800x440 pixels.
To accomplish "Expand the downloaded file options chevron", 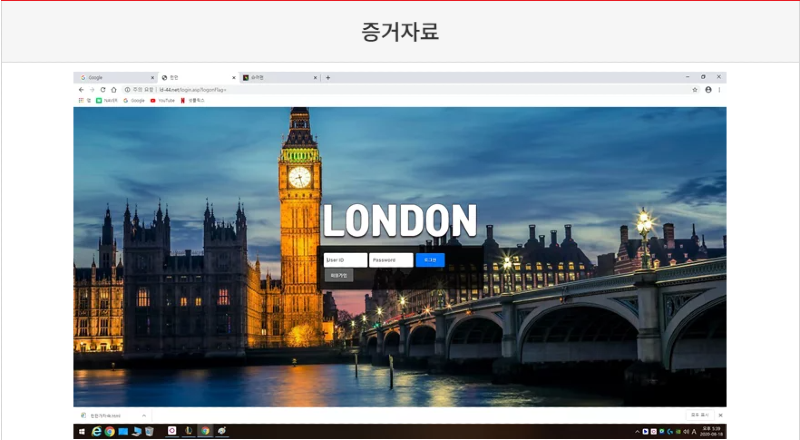I will point(143,415).
